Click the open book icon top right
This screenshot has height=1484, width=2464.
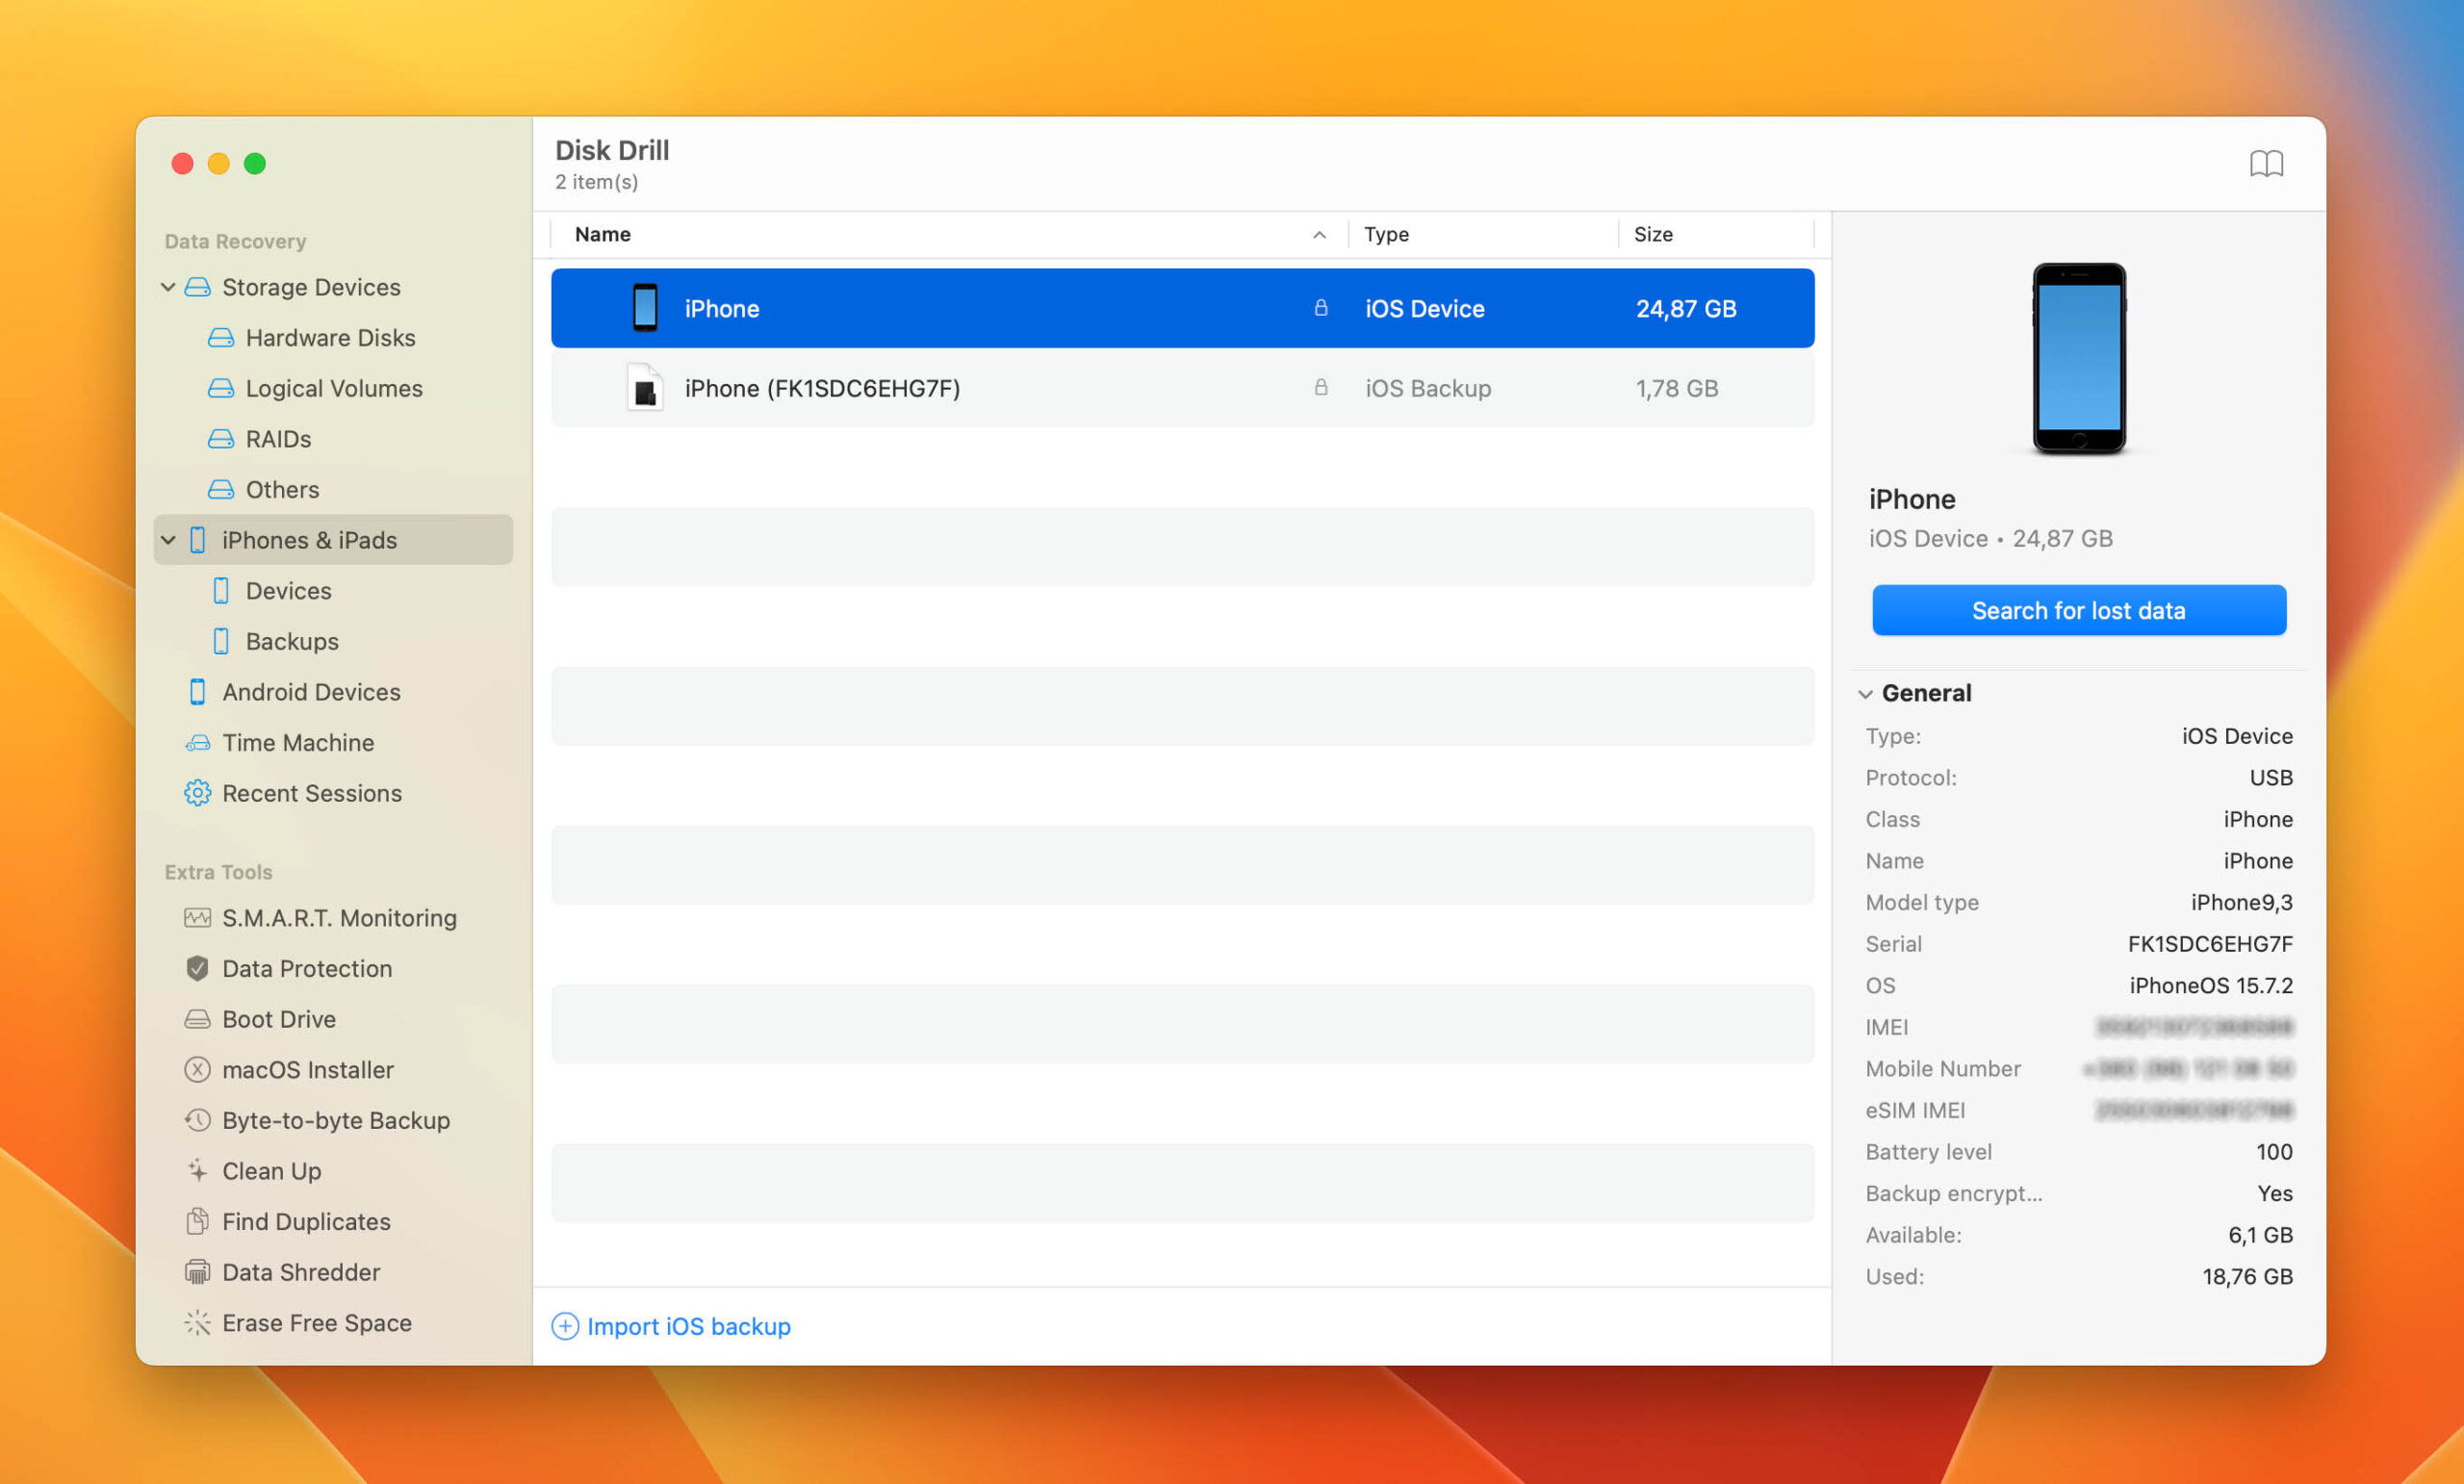tap(2267, 164)
